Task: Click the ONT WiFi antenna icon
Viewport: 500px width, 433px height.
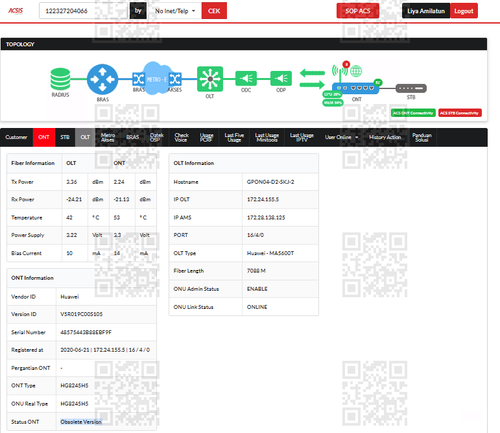Action: (339, 73)
